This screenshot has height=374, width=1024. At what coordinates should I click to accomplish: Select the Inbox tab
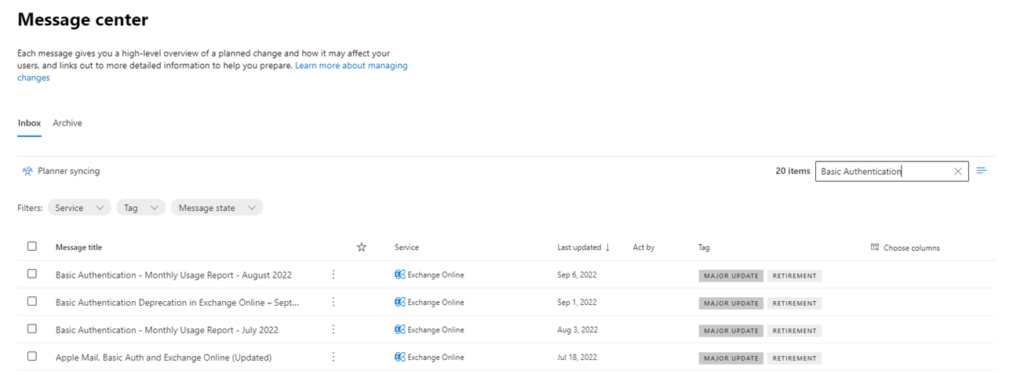click(29, 123)
